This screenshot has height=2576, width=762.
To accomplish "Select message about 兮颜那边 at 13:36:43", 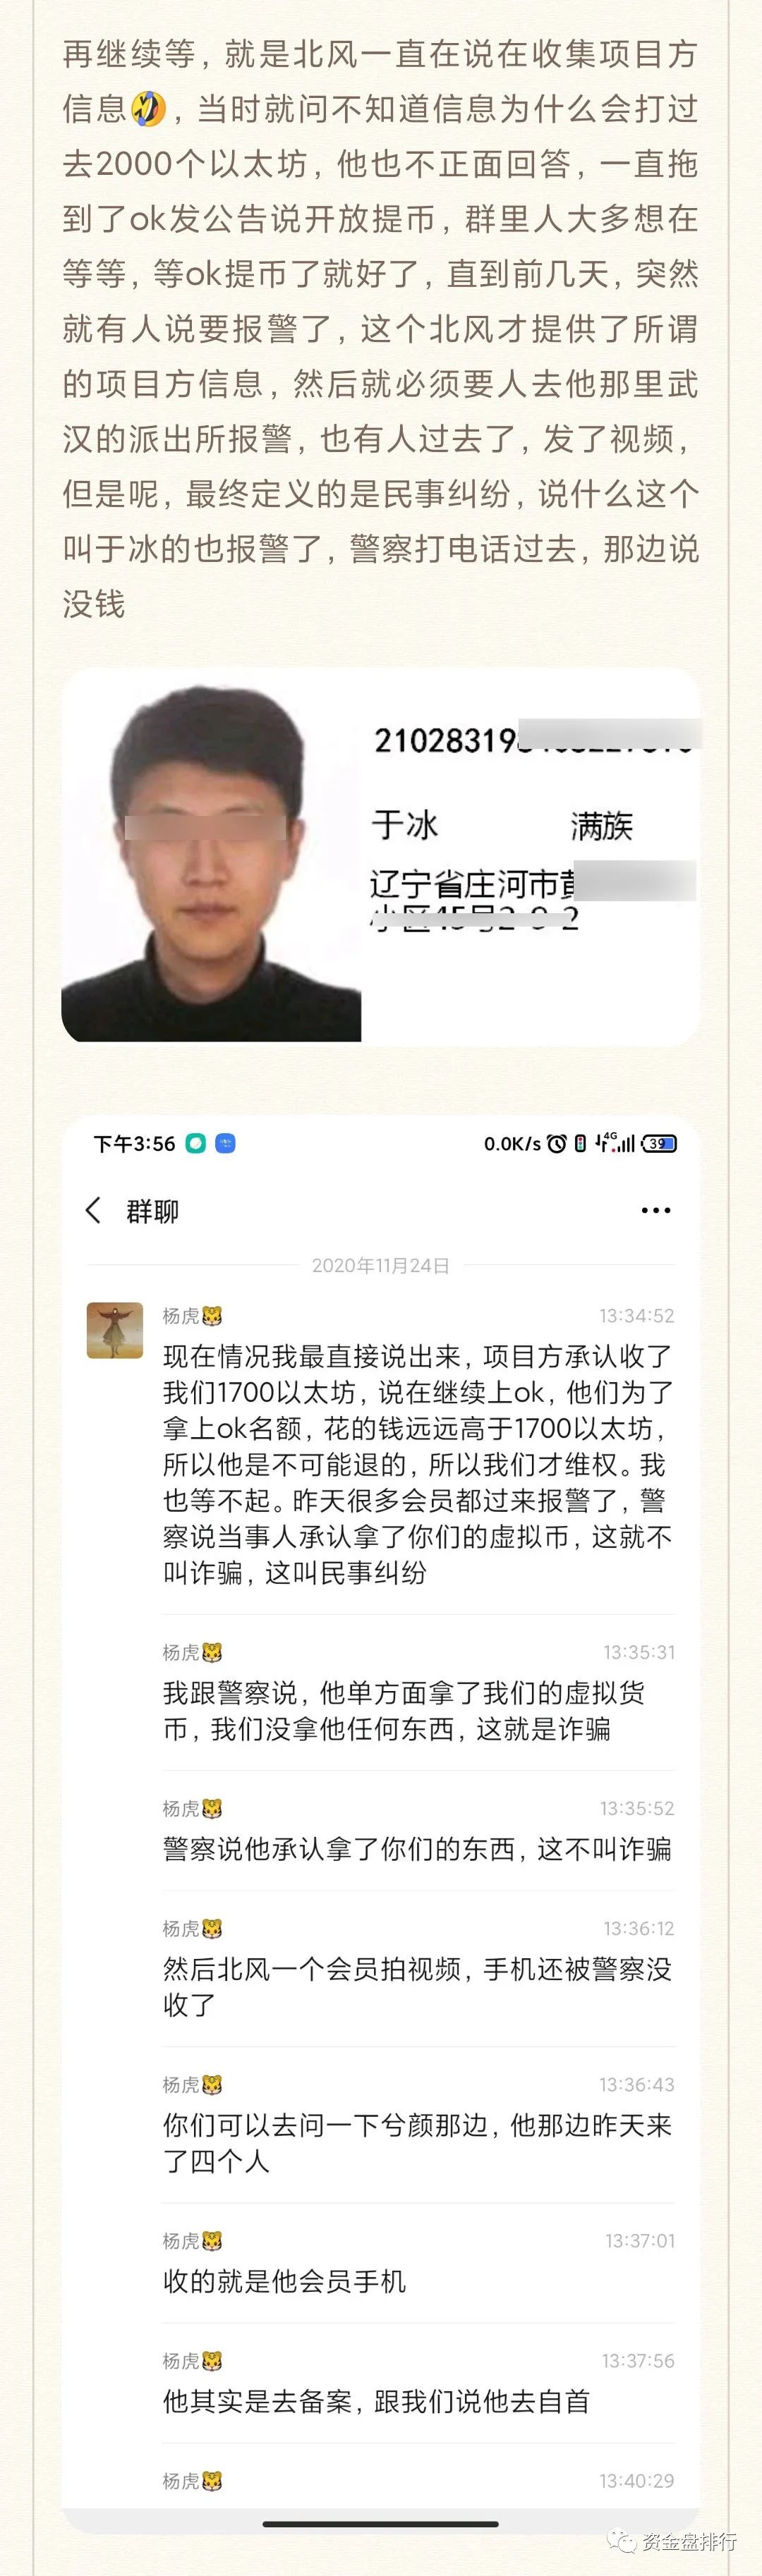I will (418, 2142).
